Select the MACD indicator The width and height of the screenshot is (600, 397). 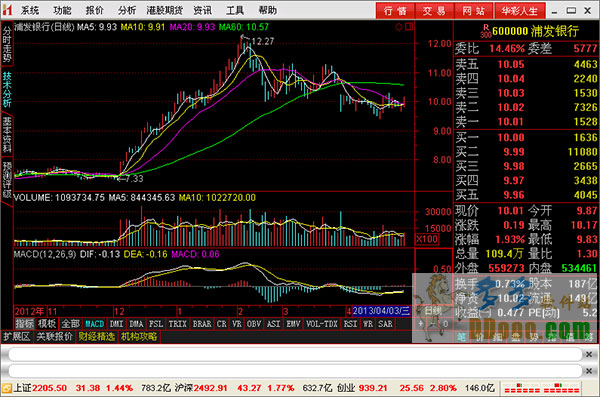click(x=95, y=324)
